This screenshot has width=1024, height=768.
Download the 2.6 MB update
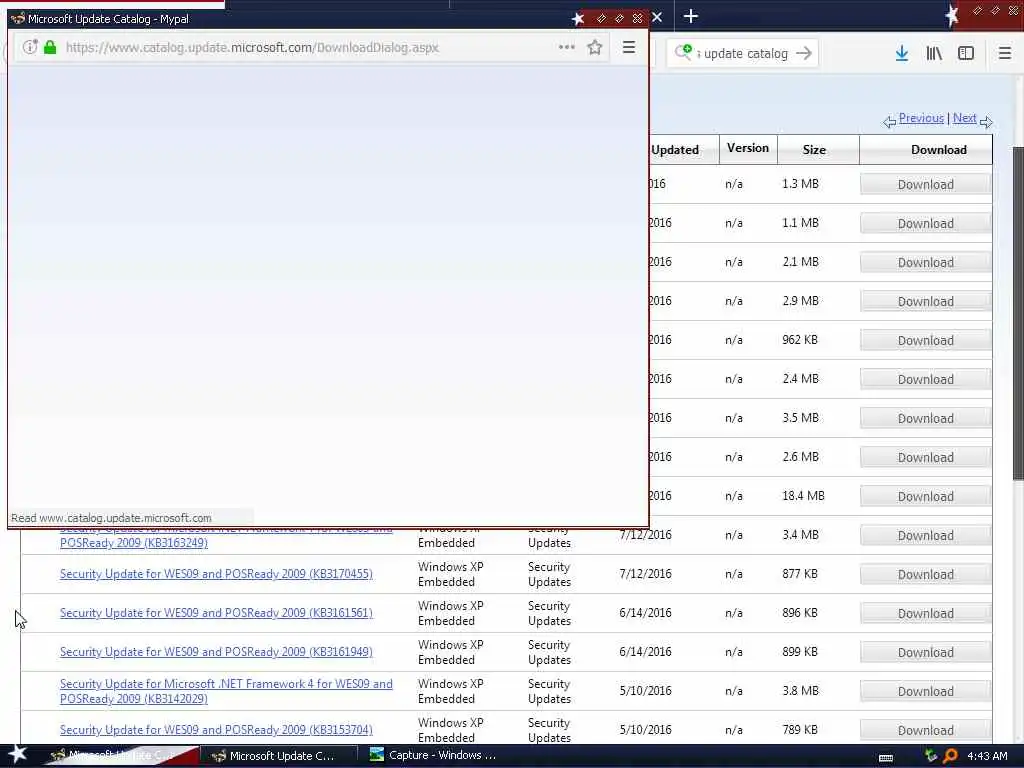925,457
